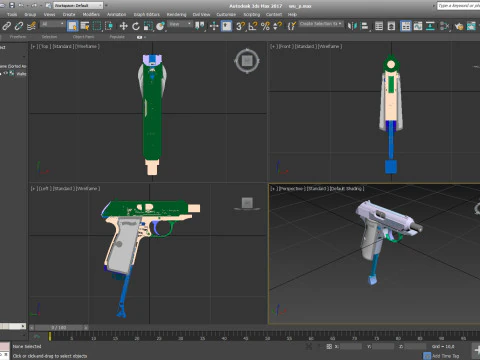This screenshot has width=480, height=360.
Task: Click the Bind to Space Warp icon
Action: tap(31, 26)
